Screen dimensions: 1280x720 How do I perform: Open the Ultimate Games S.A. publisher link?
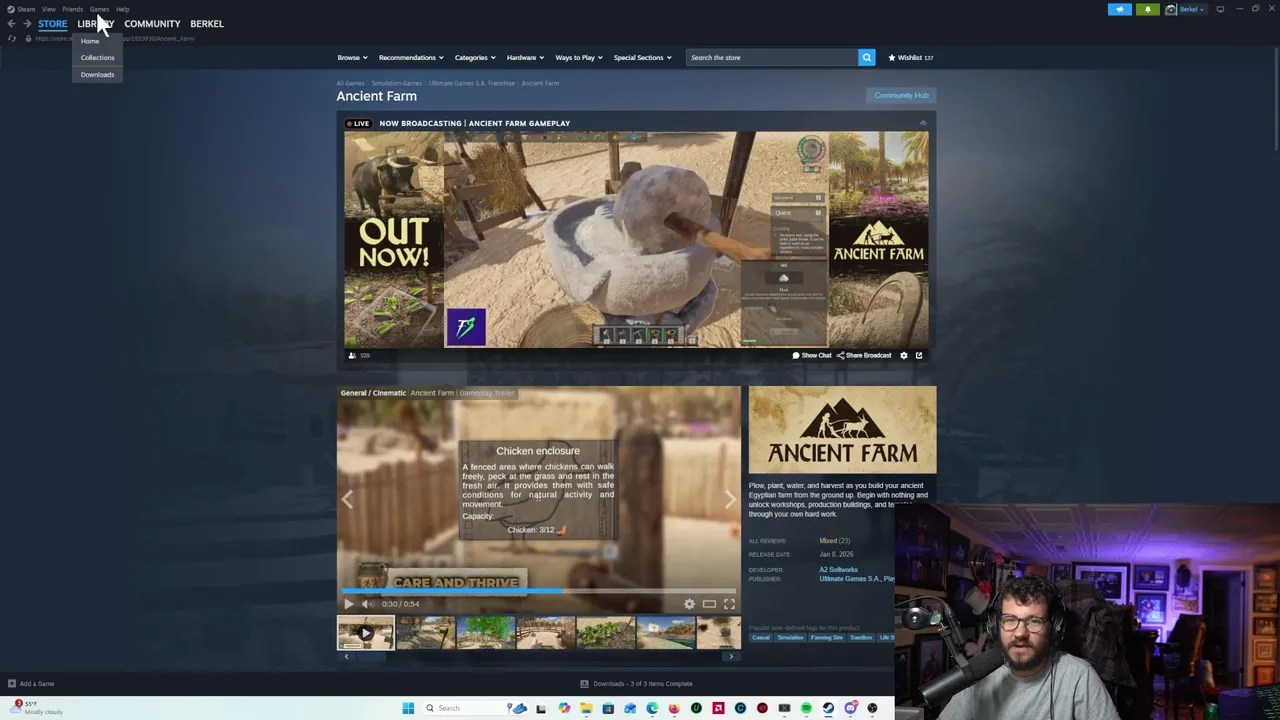[850, 578]
